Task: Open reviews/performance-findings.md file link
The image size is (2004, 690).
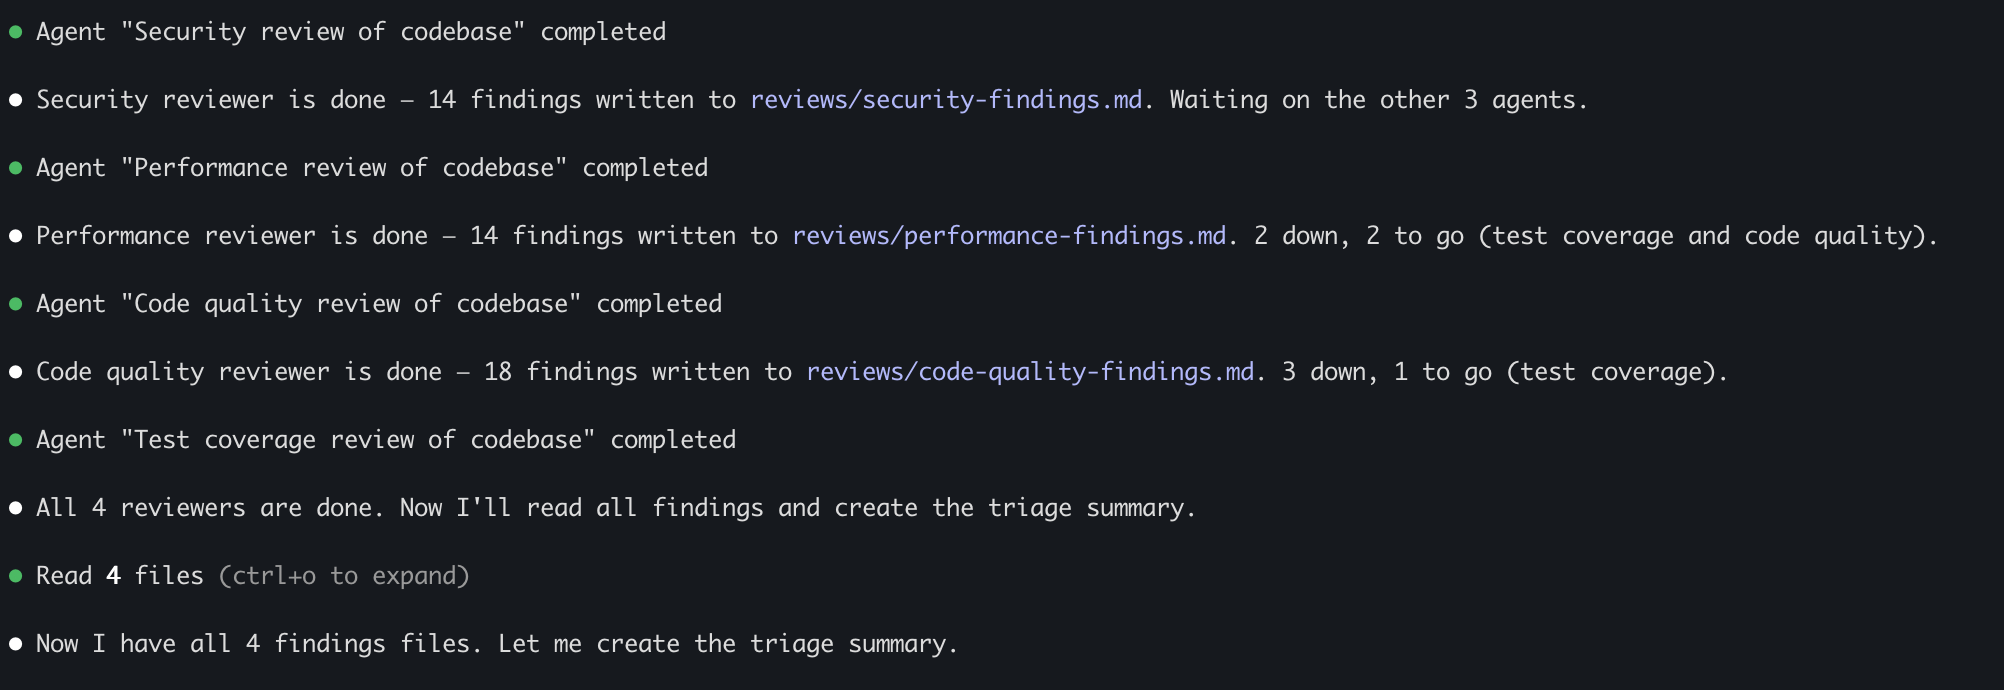Action: [x=1009, y=236]
